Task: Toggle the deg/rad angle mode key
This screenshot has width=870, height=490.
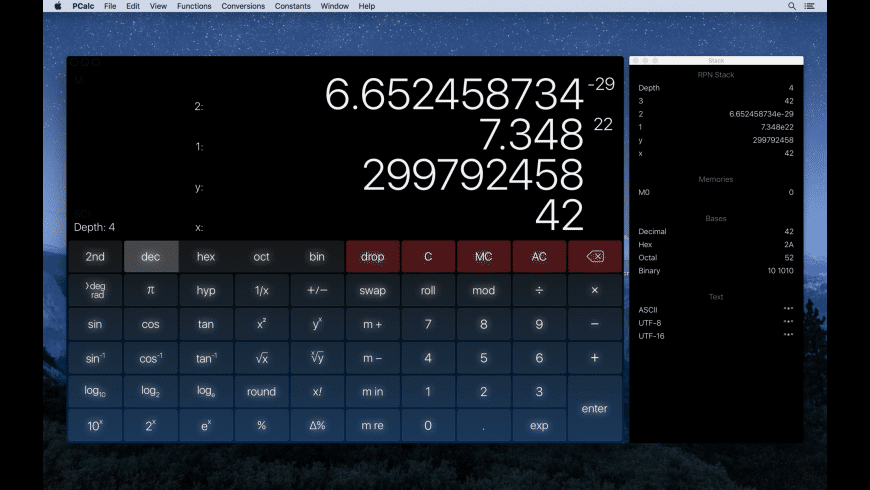Action: pyautogui.click(x=95, y=290)
